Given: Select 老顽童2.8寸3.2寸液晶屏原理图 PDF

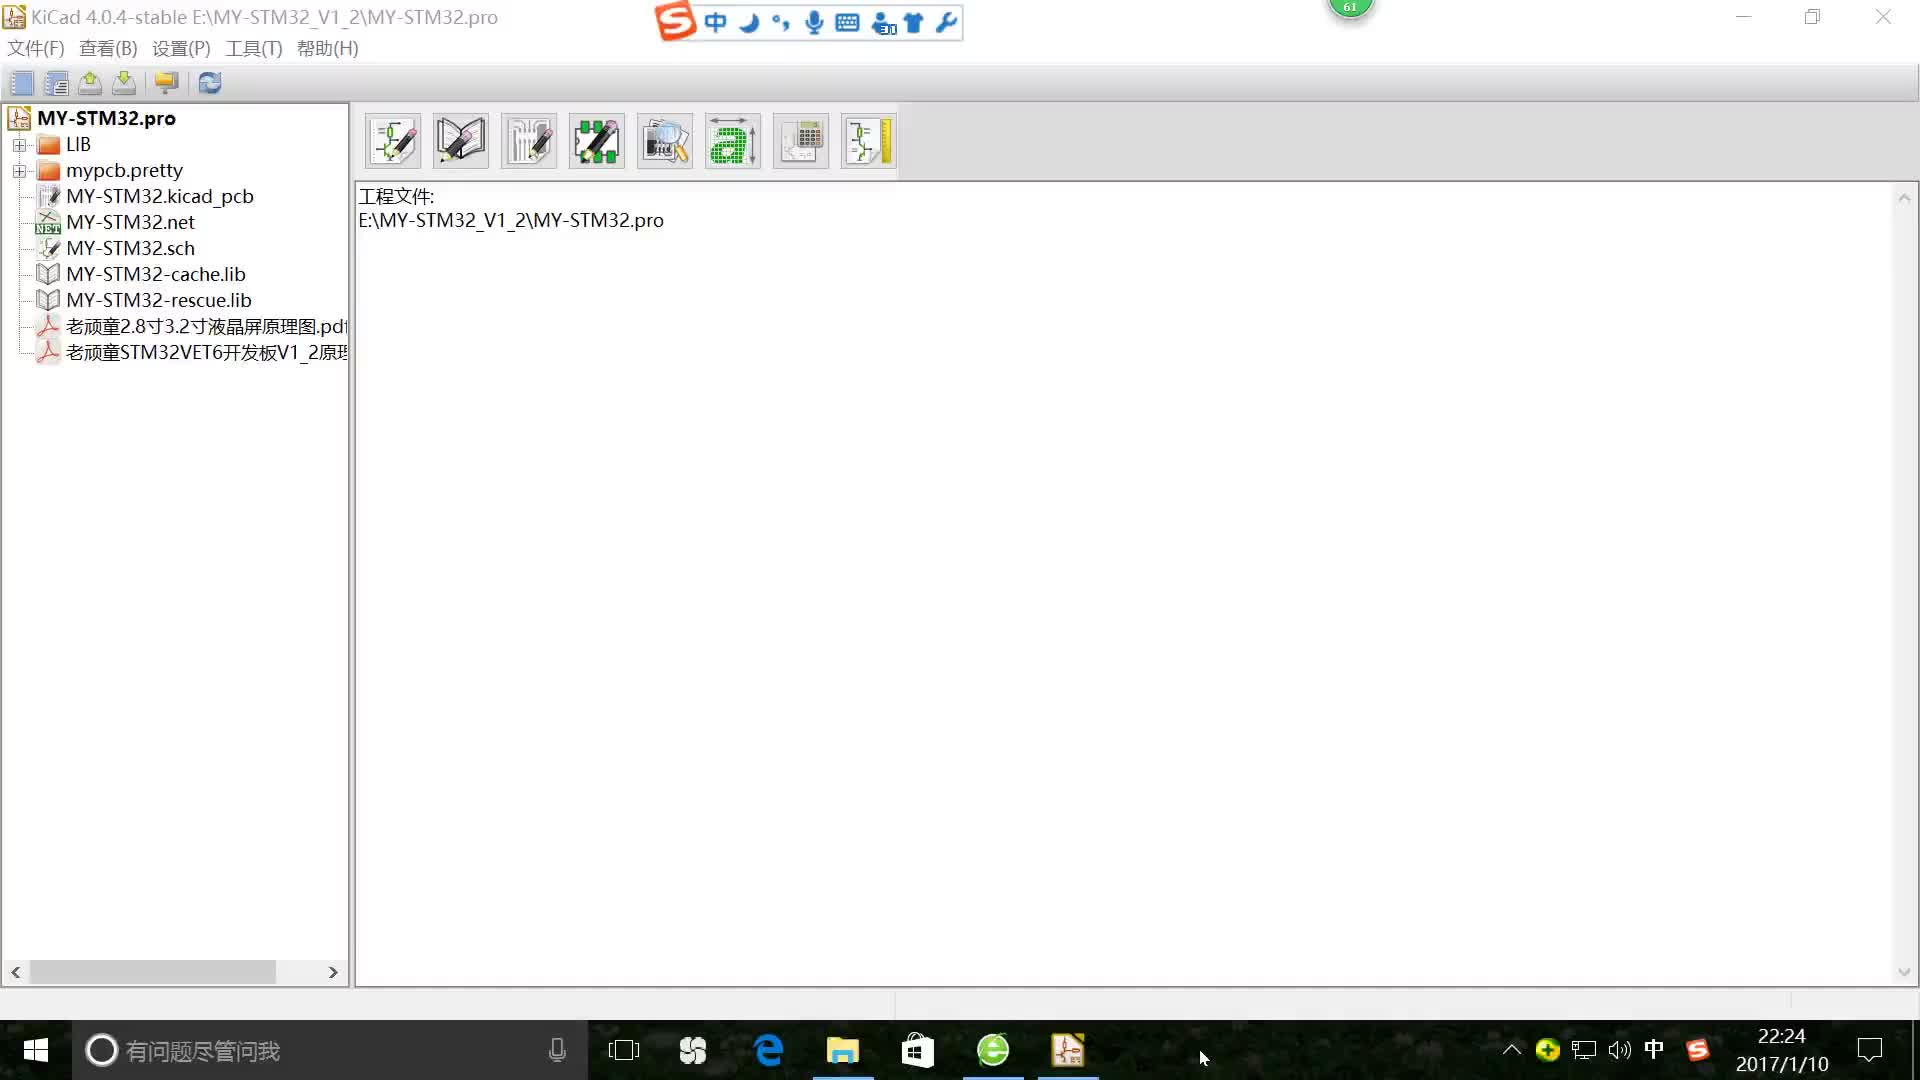Looking at the screenshot, I should [x=206, y=326].
